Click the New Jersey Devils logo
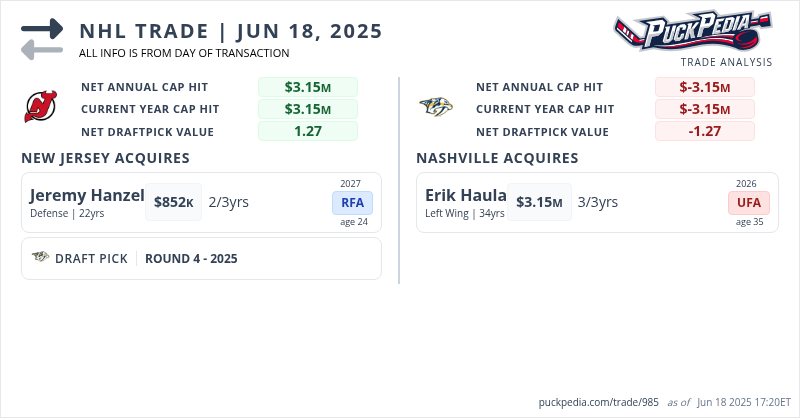 pyautogui.click(x=41, y=108)
